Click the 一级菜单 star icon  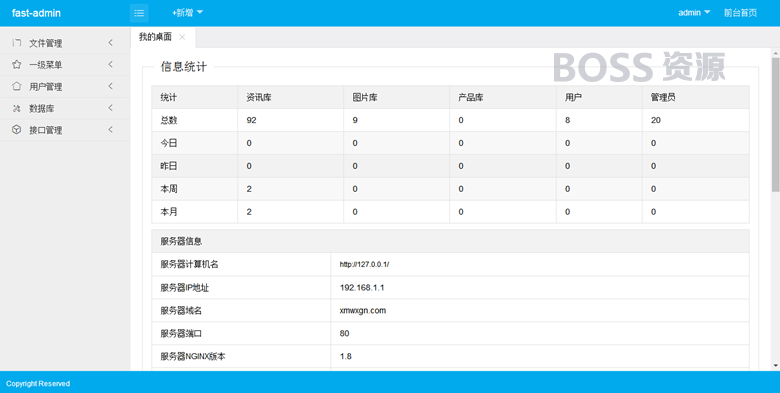16,64
